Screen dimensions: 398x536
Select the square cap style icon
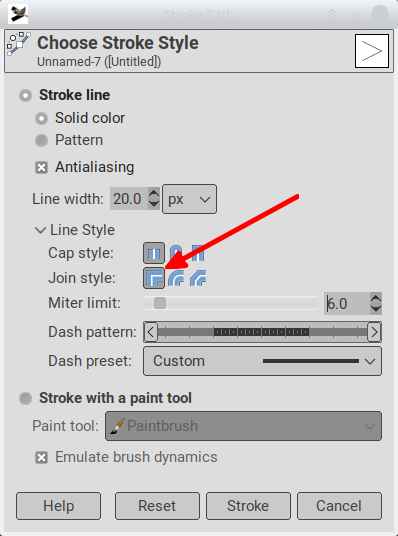(x=198, y=253)
